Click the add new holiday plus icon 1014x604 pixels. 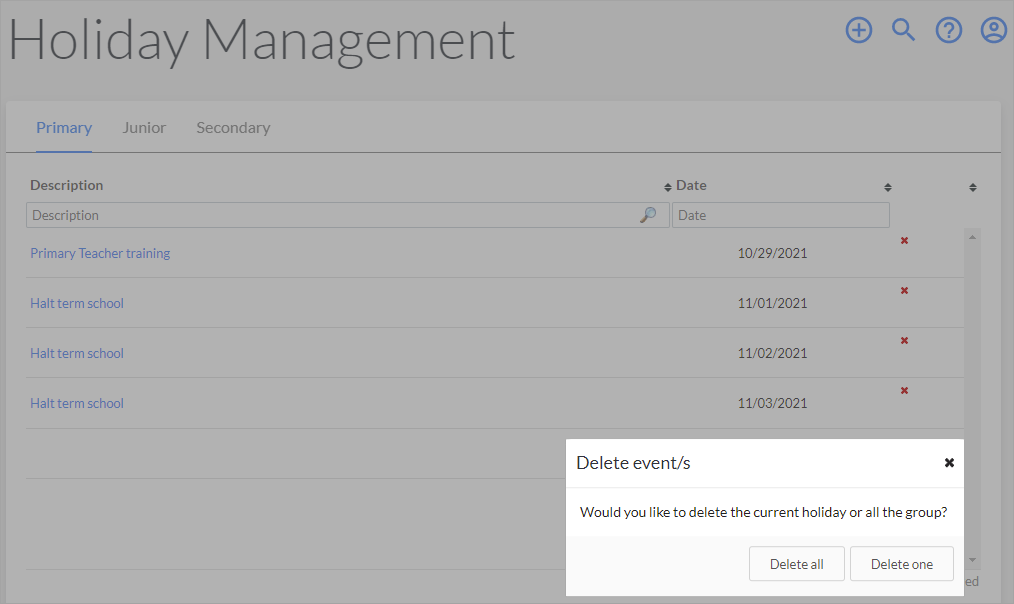(x=859, y=30)
